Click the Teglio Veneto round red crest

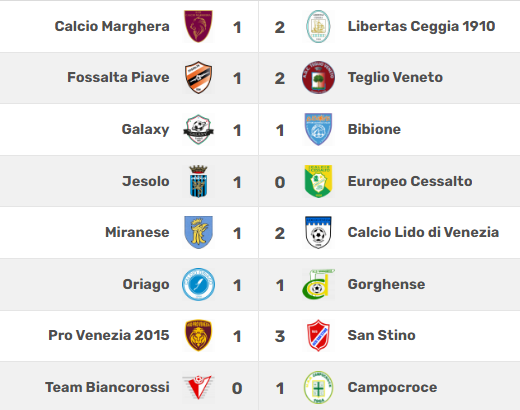tap(318, 77)
